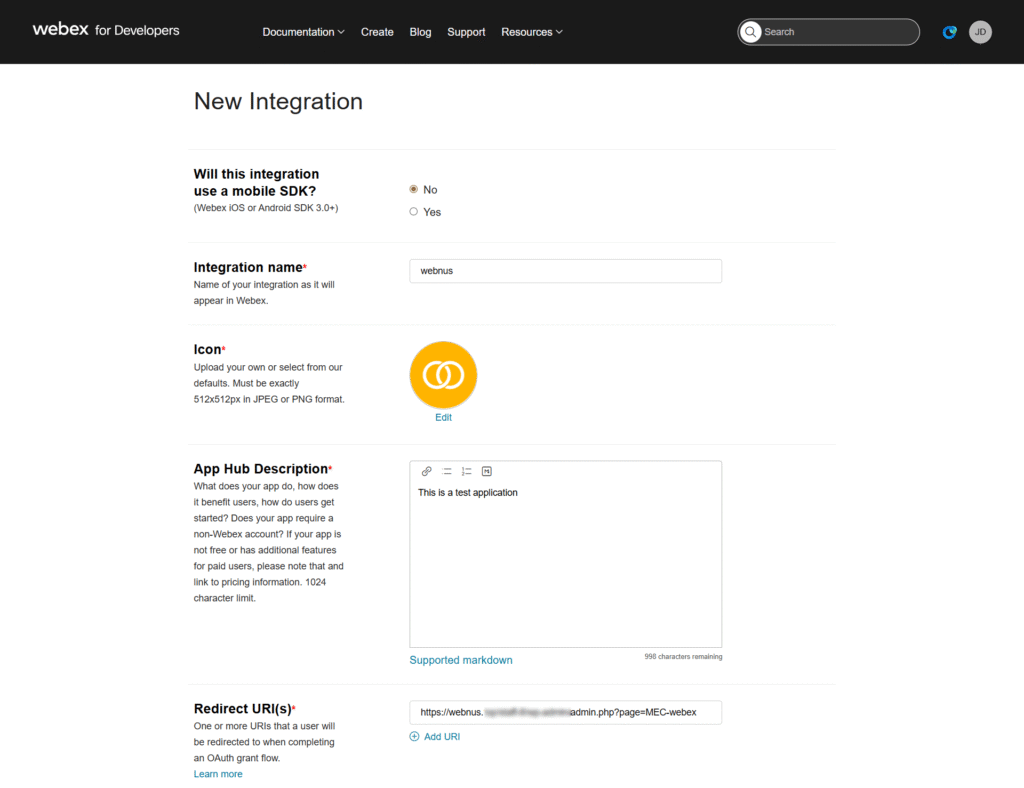Open the Support page
The image size is (1024, 788).
466,31
